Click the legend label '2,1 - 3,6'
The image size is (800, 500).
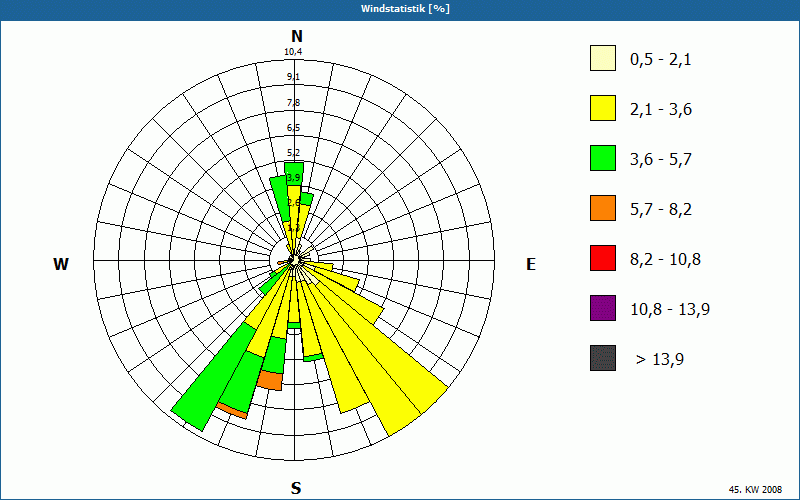point(661,110)
